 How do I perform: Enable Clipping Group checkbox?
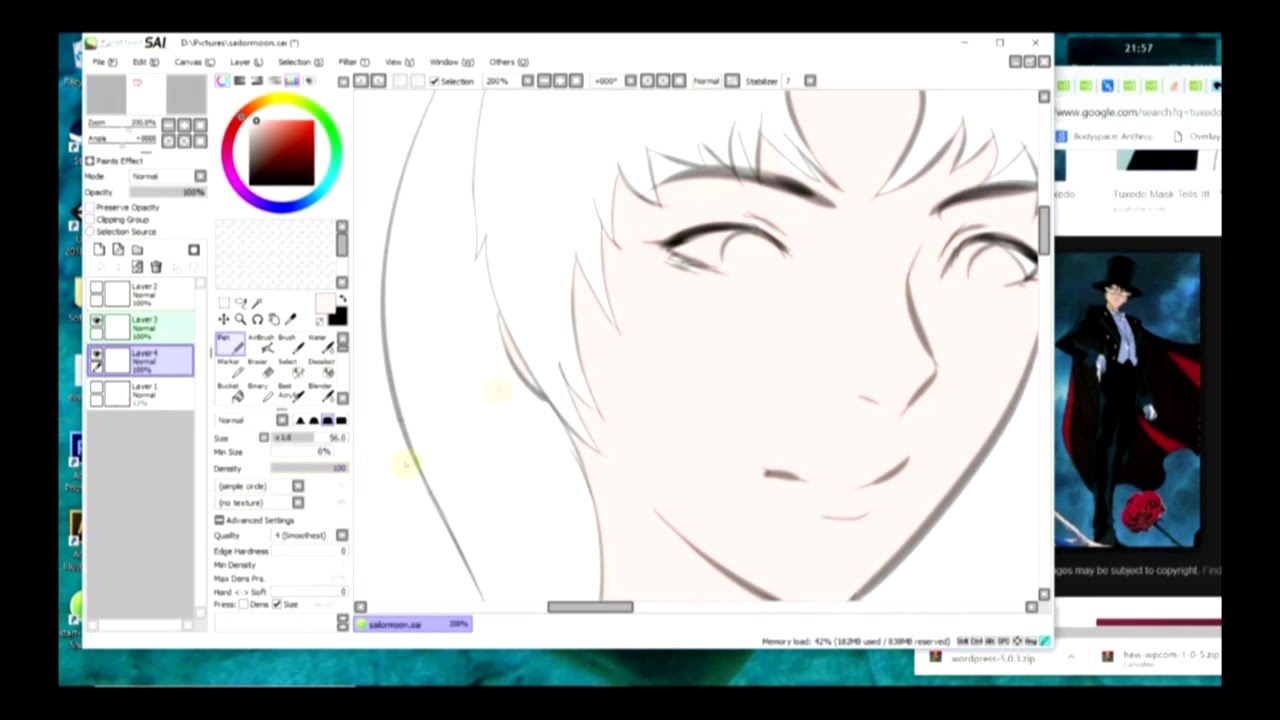coord(90,219)
